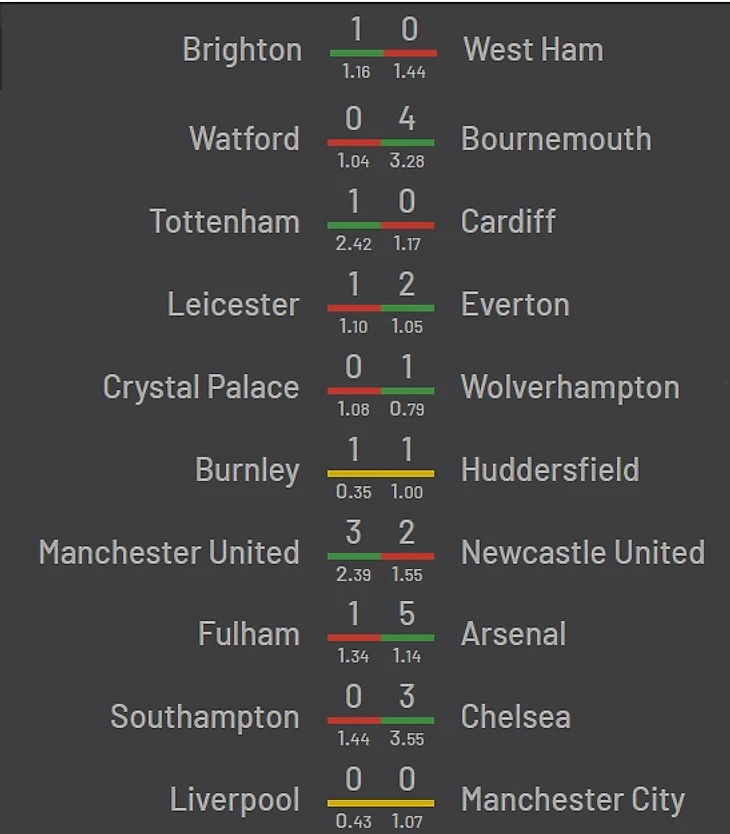Viewport: 730px width, 834px height.
Task: Select the Newcastle United team link
Action: 583,552
